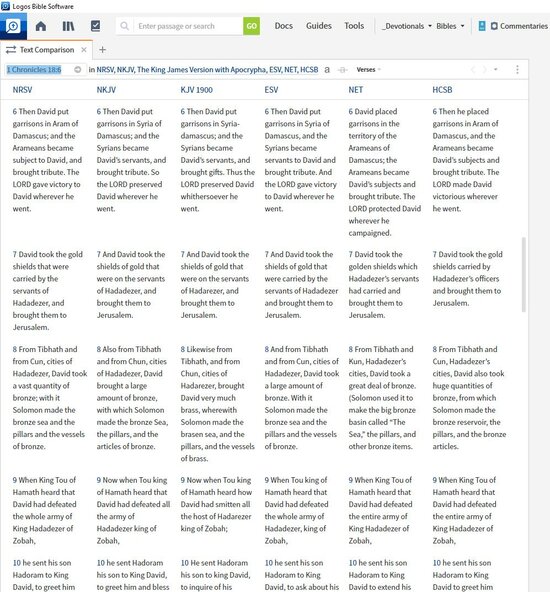Click the green GO button
Screen dimensions: 550x592
pyautogui.click(x=251, y=26)
